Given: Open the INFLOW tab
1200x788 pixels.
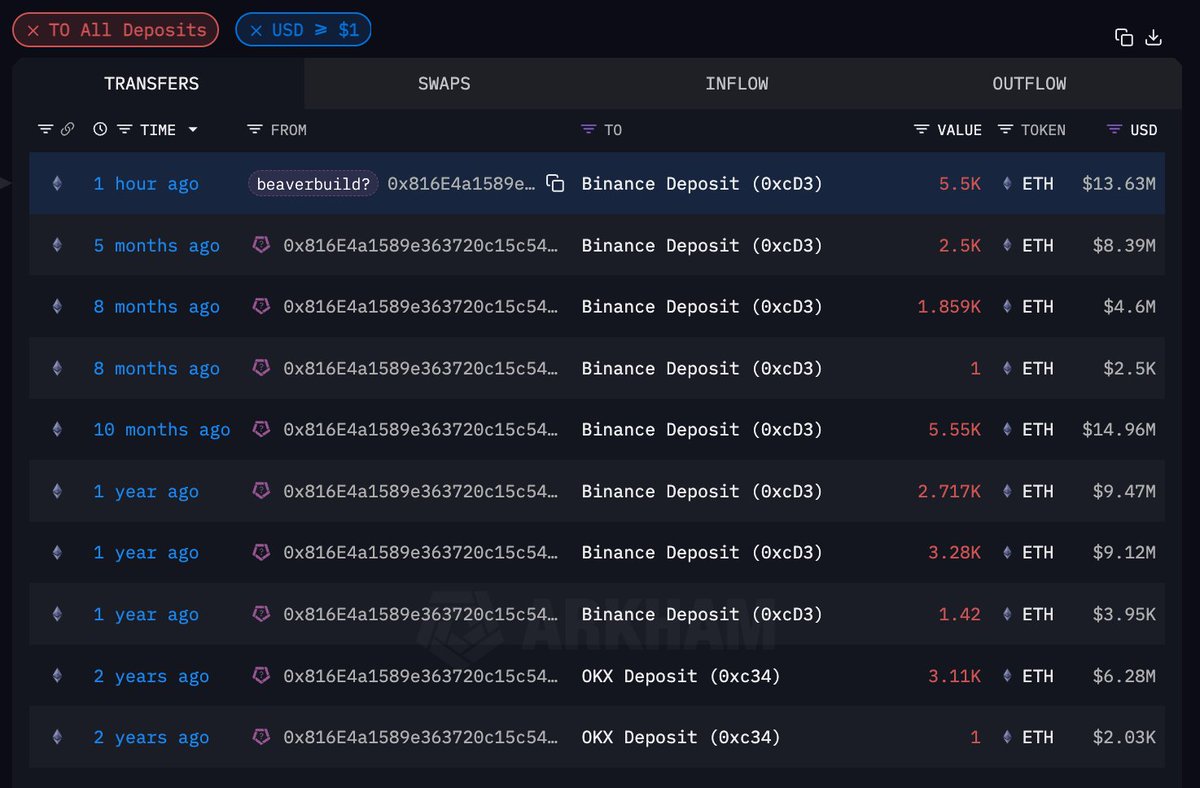Looking at the screenshot, I should (737, 84).
